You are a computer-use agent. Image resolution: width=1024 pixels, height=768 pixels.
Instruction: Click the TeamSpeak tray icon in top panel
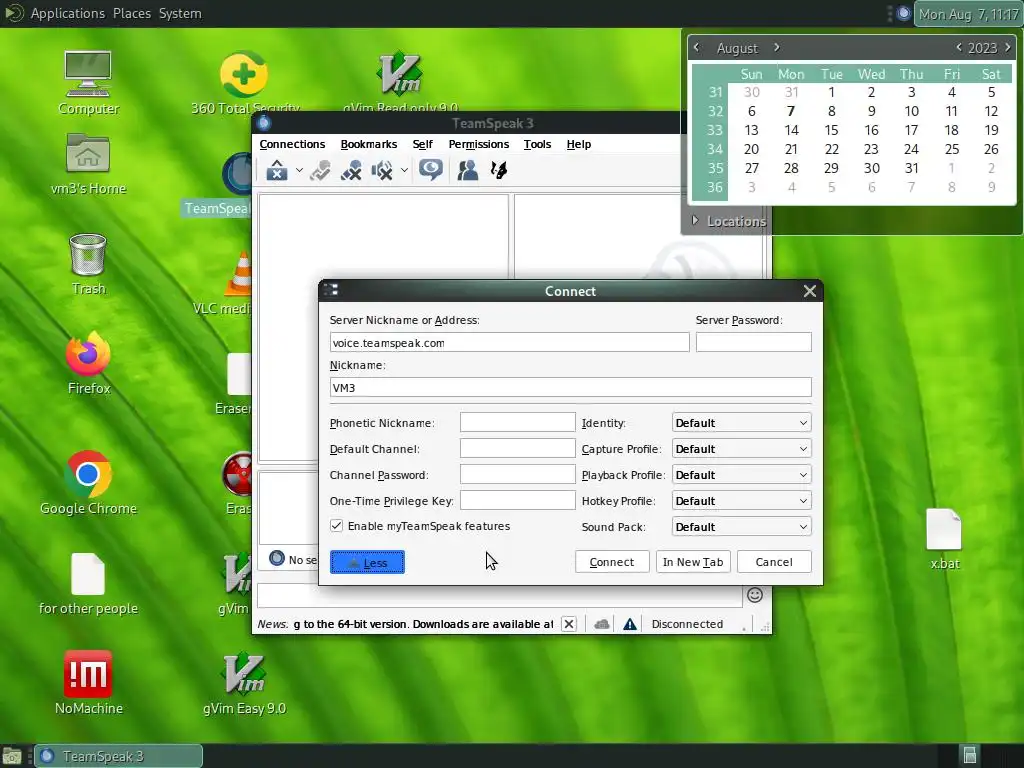point(904,13)
